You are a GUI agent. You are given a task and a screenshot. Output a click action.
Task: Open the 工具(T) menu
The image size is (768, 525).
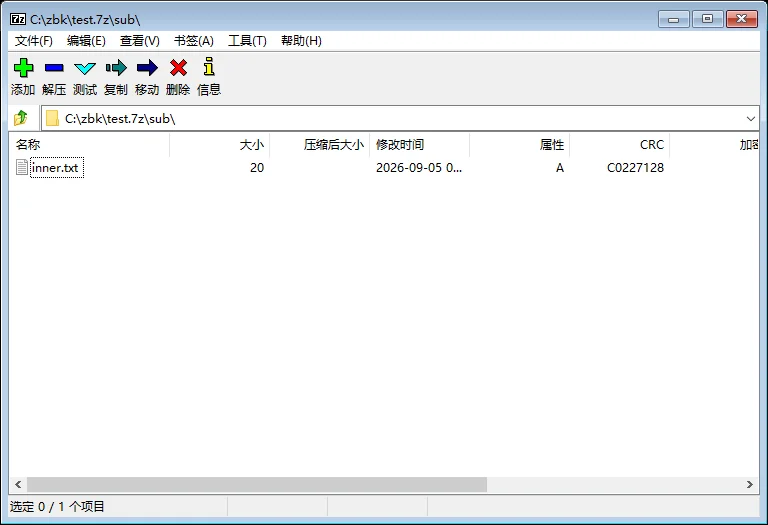point(247,41)
